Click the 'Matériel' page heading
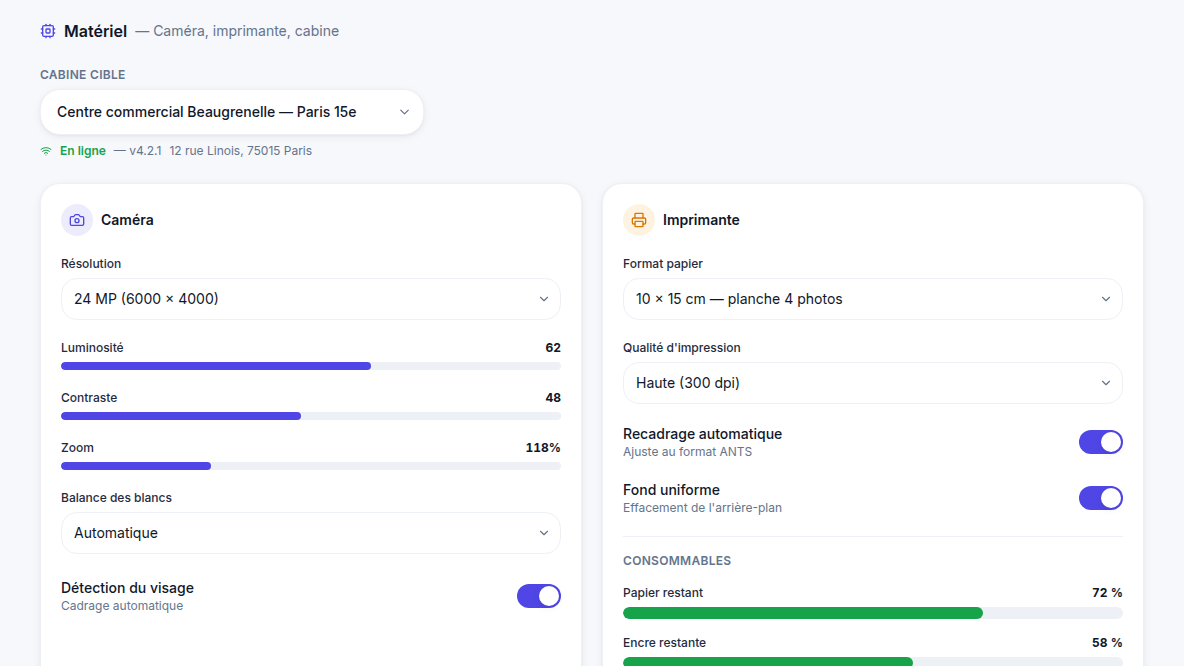 (95, 31)
